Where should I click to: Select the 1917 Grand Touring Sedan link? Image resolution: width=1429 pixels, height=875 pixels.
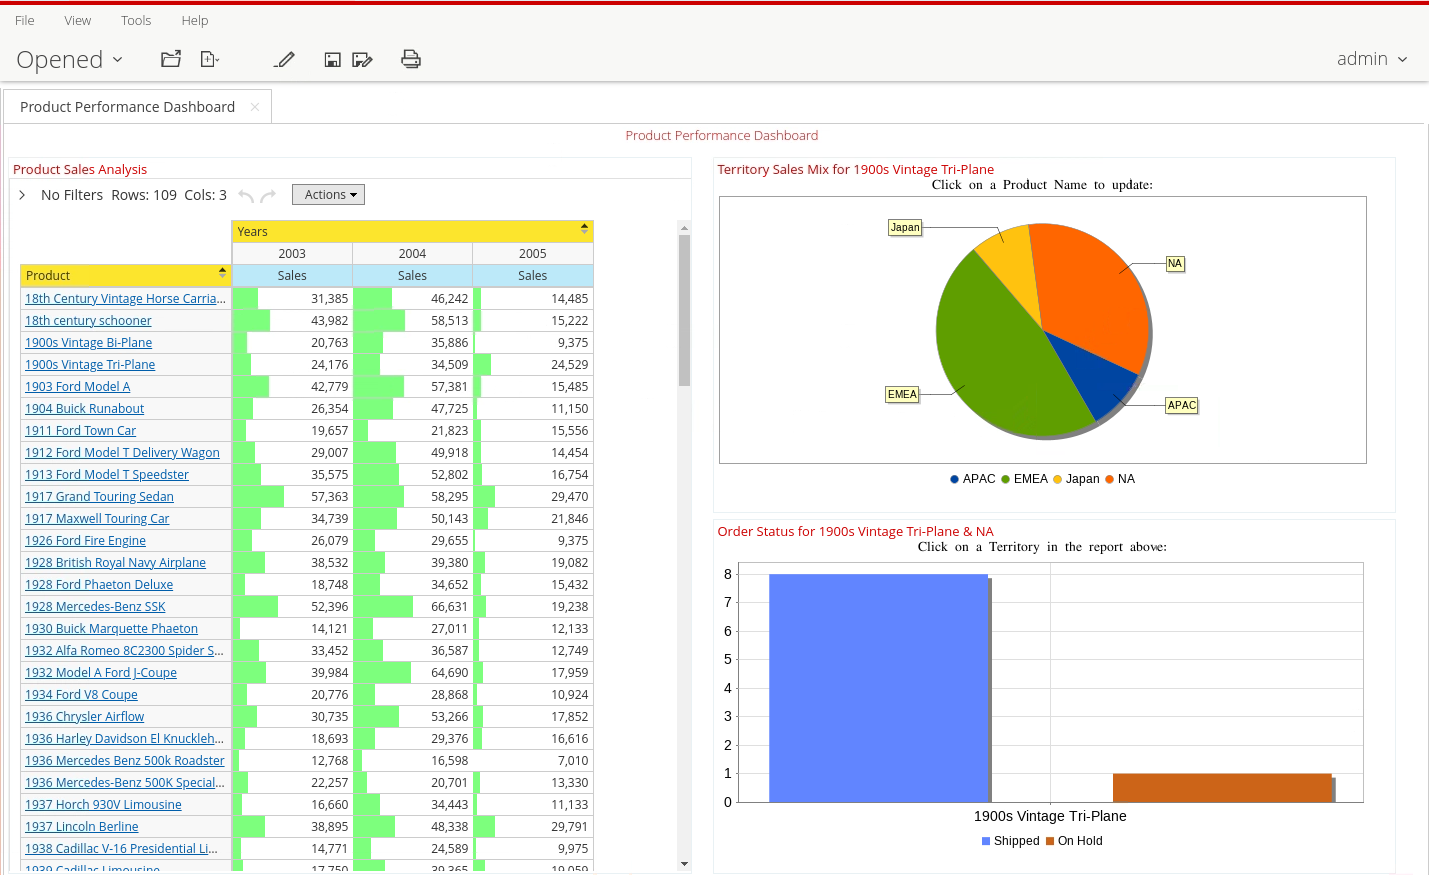coord(99,497)
